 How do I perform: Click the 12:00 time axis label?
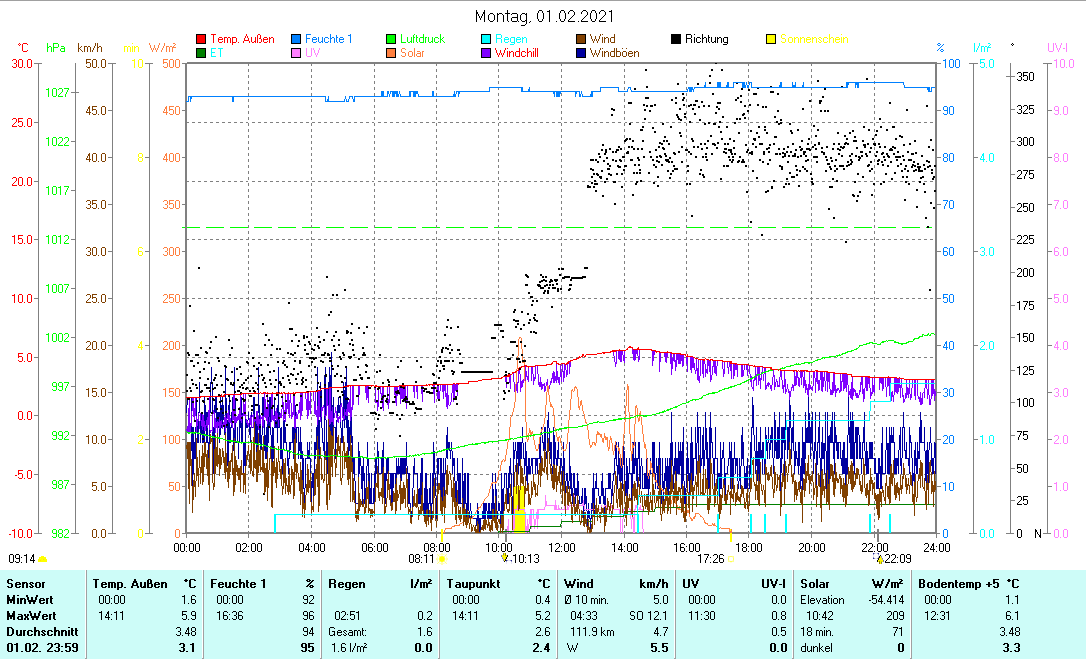coord(562,547)
